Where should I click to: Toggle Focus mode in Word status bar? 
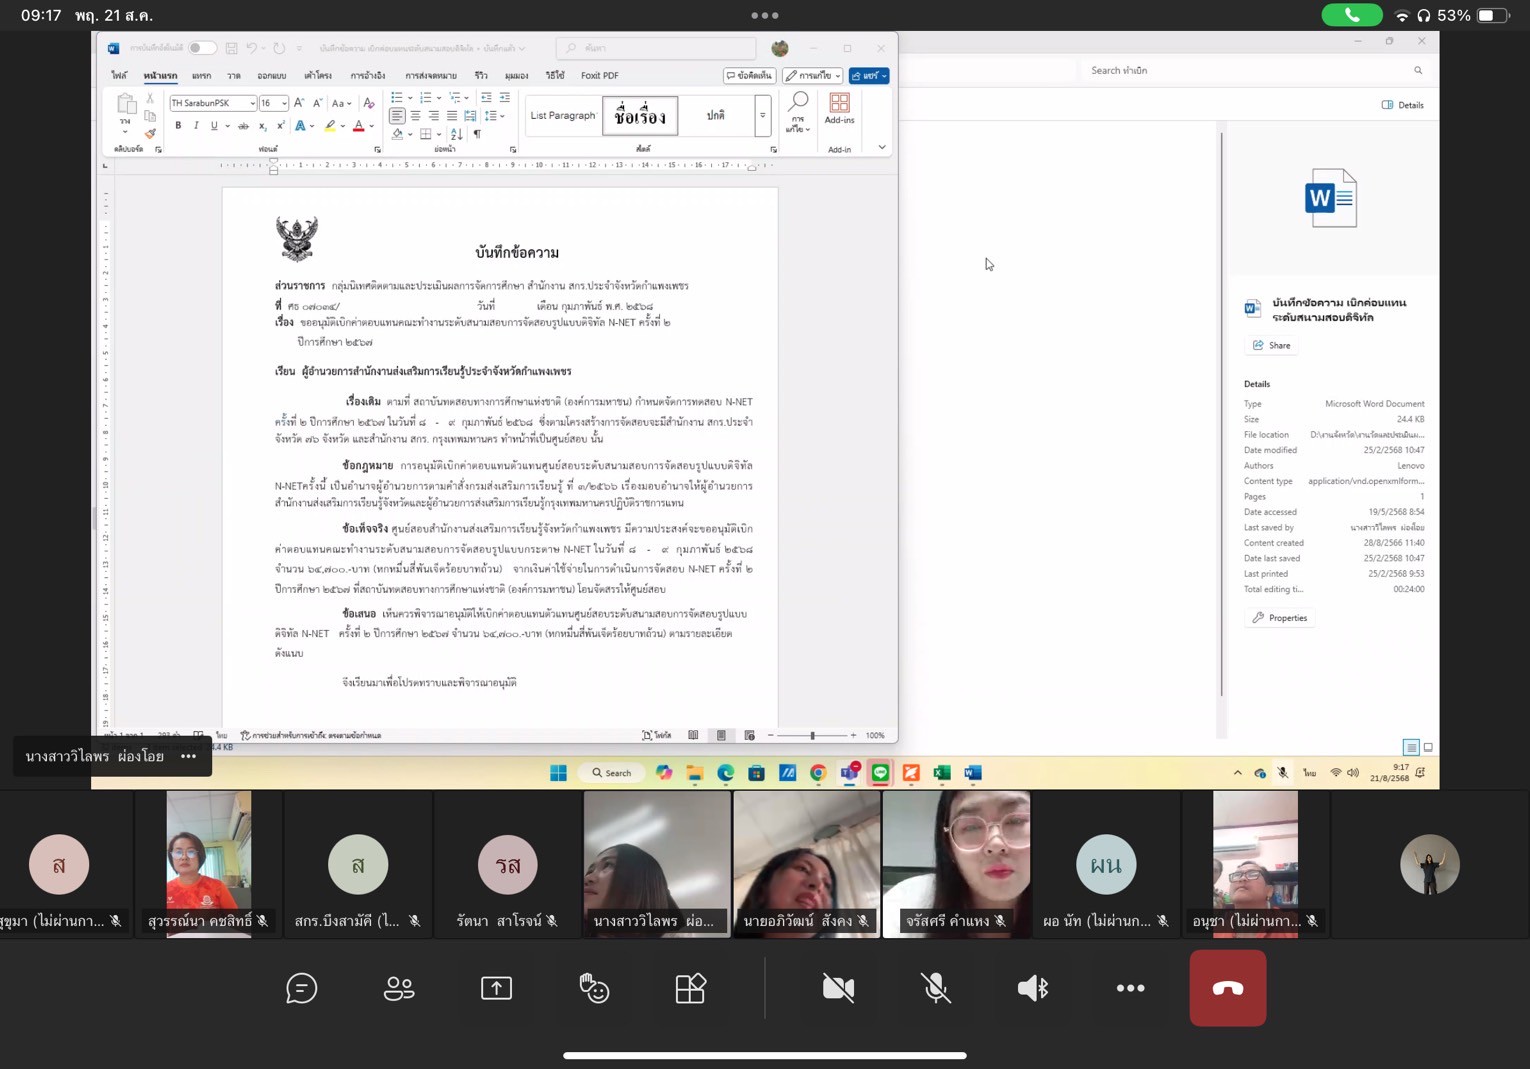click(x=656, y=735)
